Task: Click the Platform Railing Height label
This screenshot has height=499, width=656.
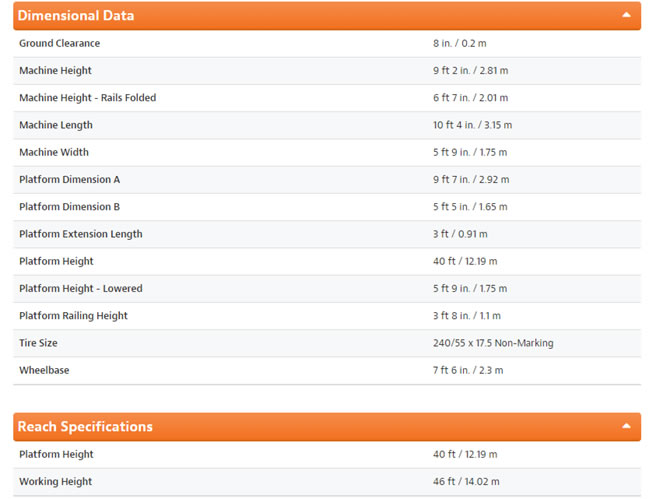Action: pyautogui.click(x=73, y=316)
